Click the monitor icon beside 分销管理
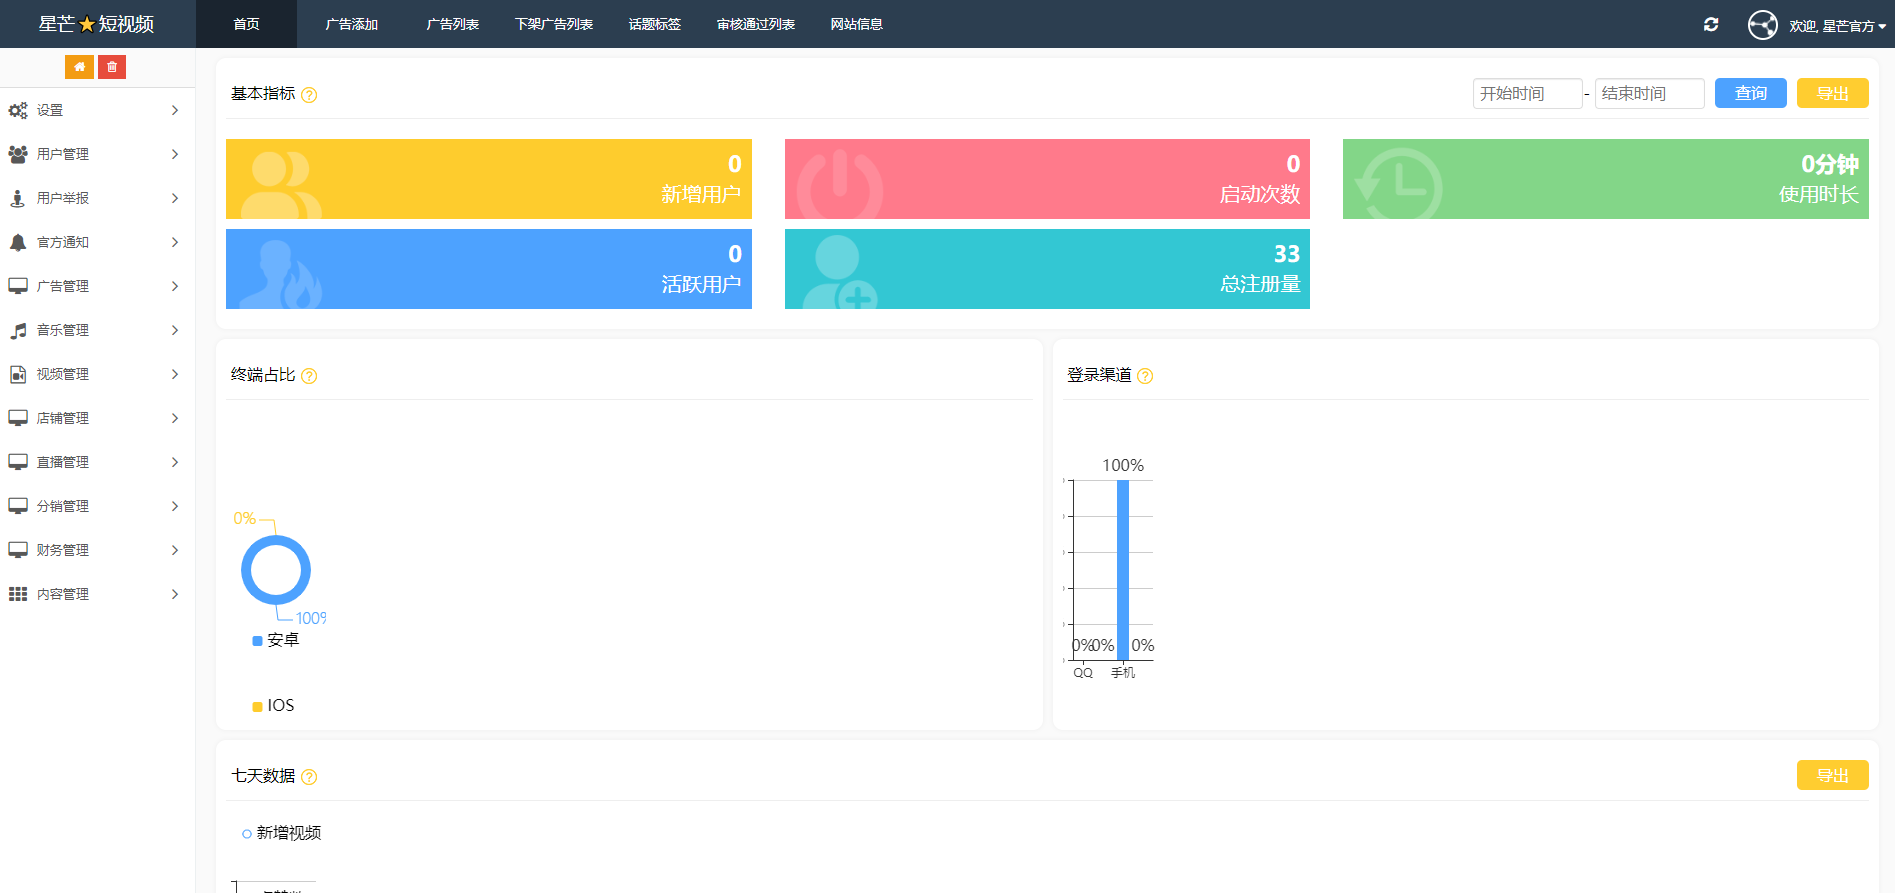1895x893 pixels. [x=18, y=506]
